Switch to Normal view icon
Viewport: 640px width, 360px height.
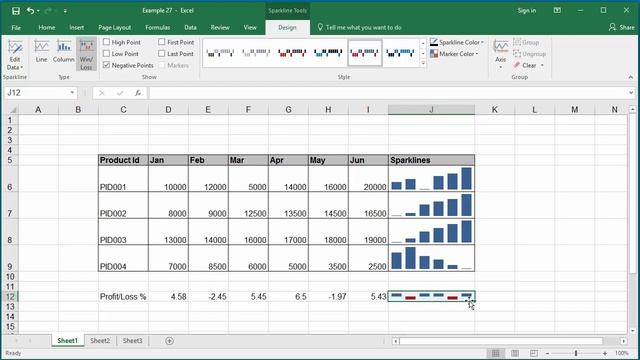496,353
